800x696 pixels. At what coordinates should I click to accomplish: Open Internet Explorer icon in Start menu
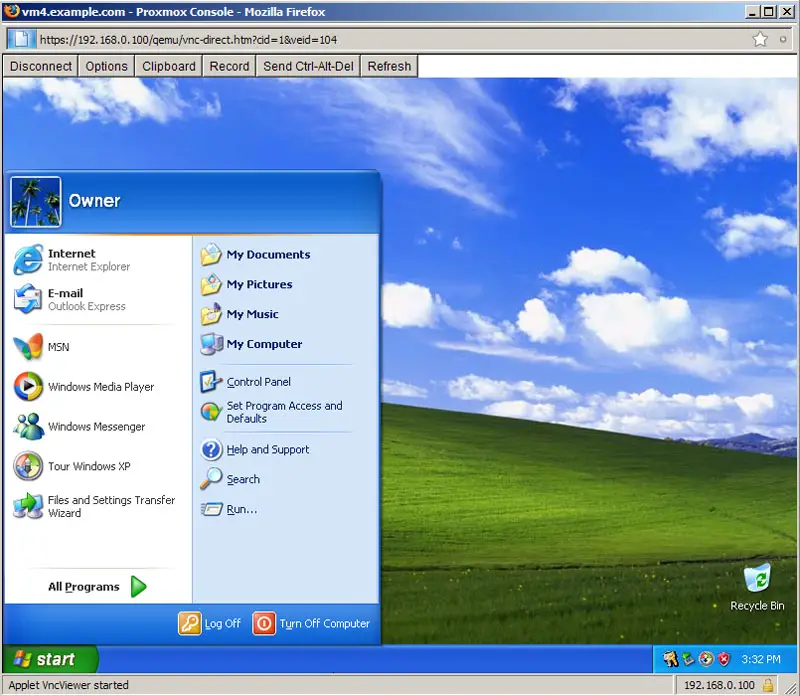28,259
